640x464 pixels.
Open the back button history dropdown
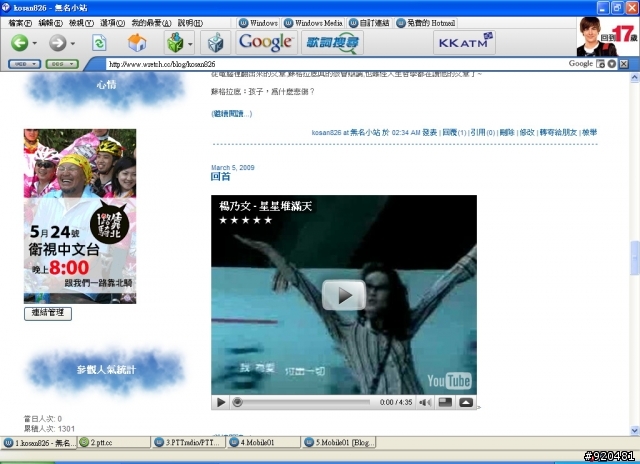click(35, 43)
